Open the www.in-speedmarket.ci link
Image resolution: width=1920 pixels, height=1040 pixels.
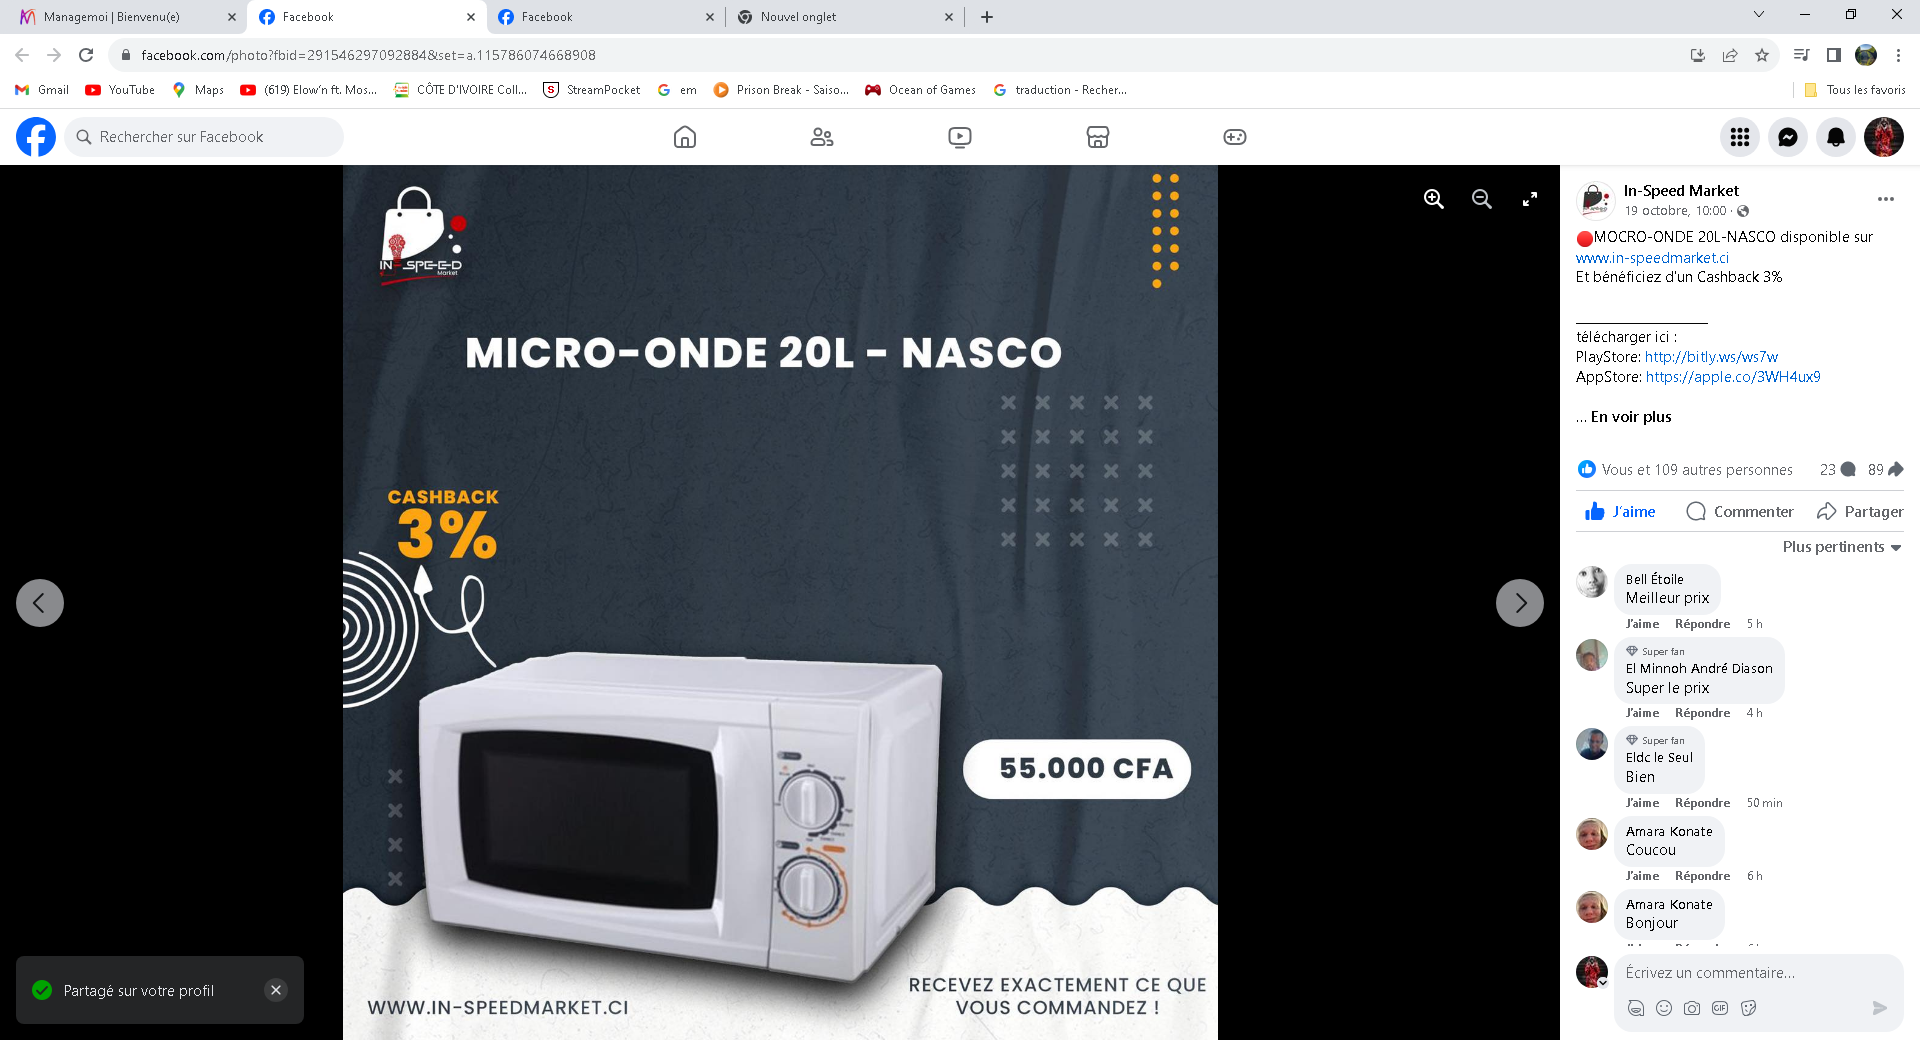tap(1652, 258)
